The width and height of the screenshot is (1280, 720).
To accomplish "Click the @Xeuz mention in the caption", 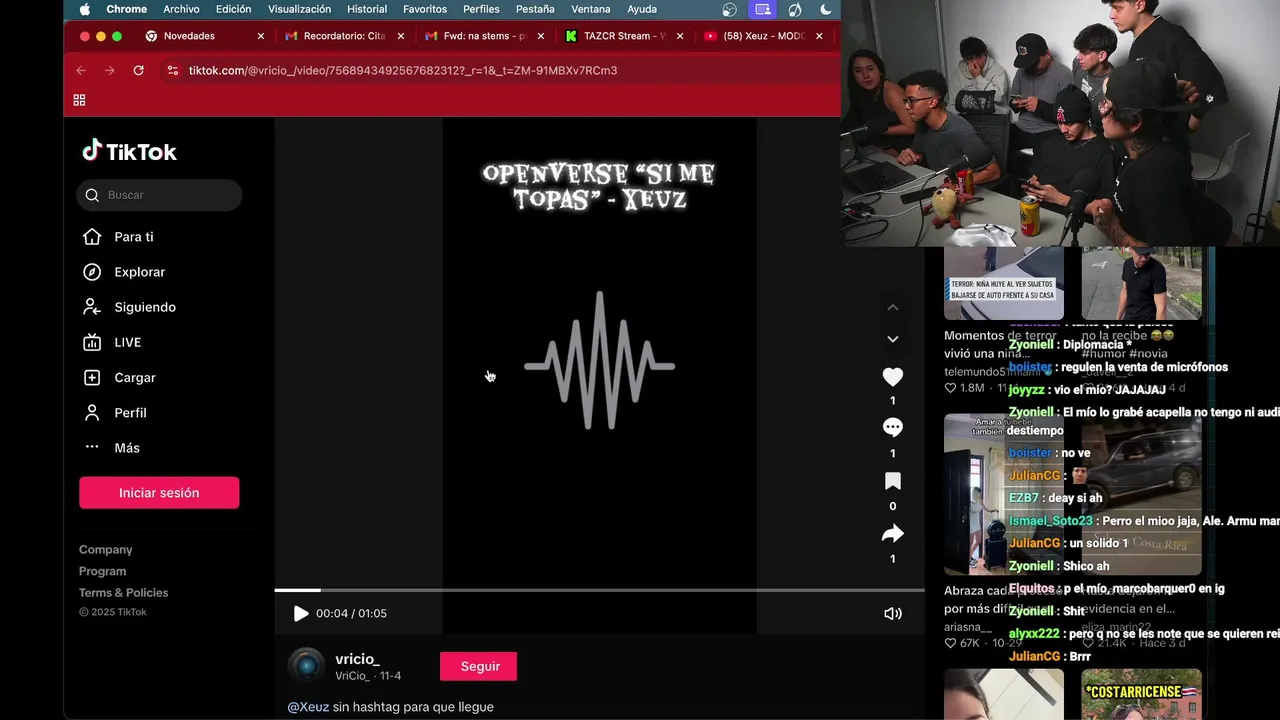I will tap(308, 707).
